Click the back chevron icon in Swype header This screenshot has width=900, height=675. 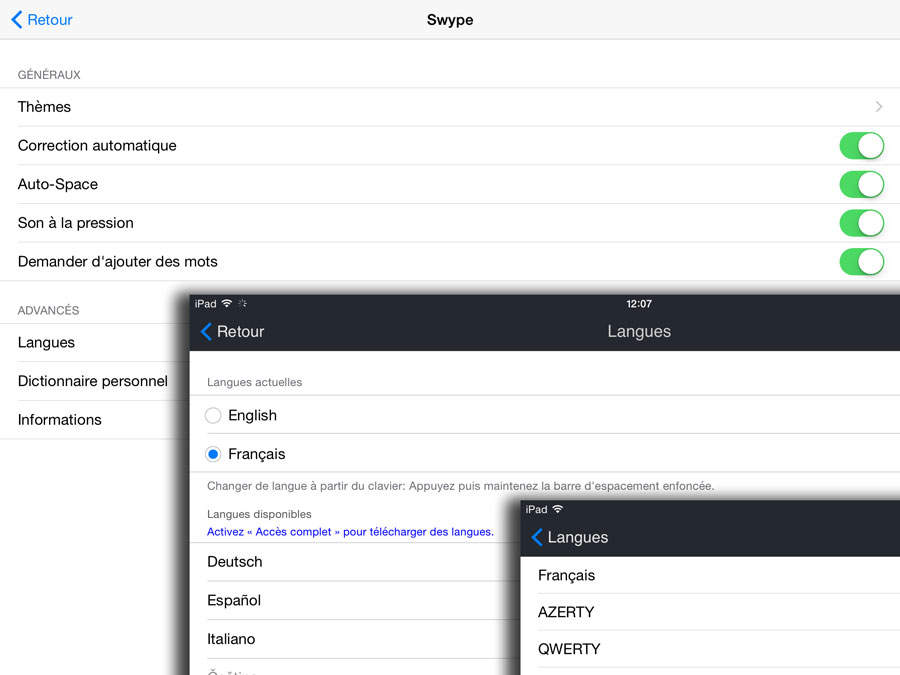click(x=17, y=20)
